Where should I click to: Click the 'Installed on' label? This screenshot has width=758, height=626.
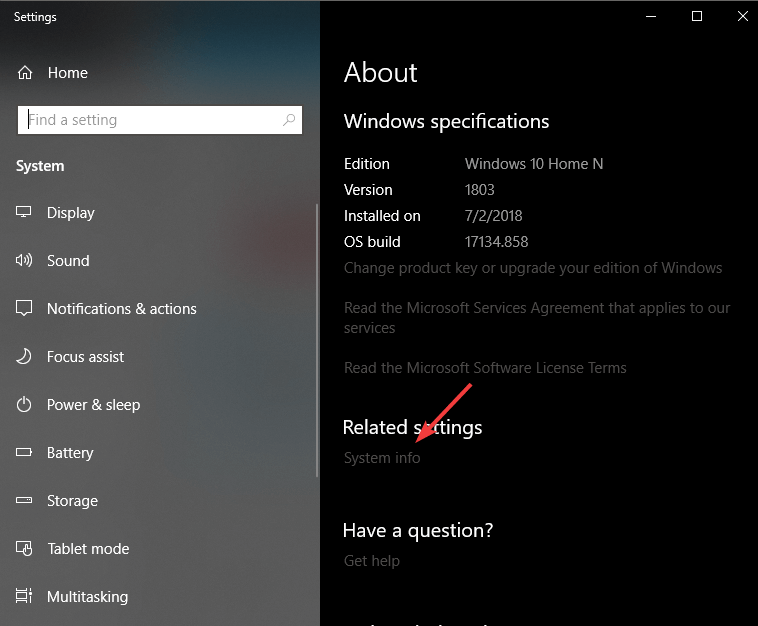[x=382, y=216]
